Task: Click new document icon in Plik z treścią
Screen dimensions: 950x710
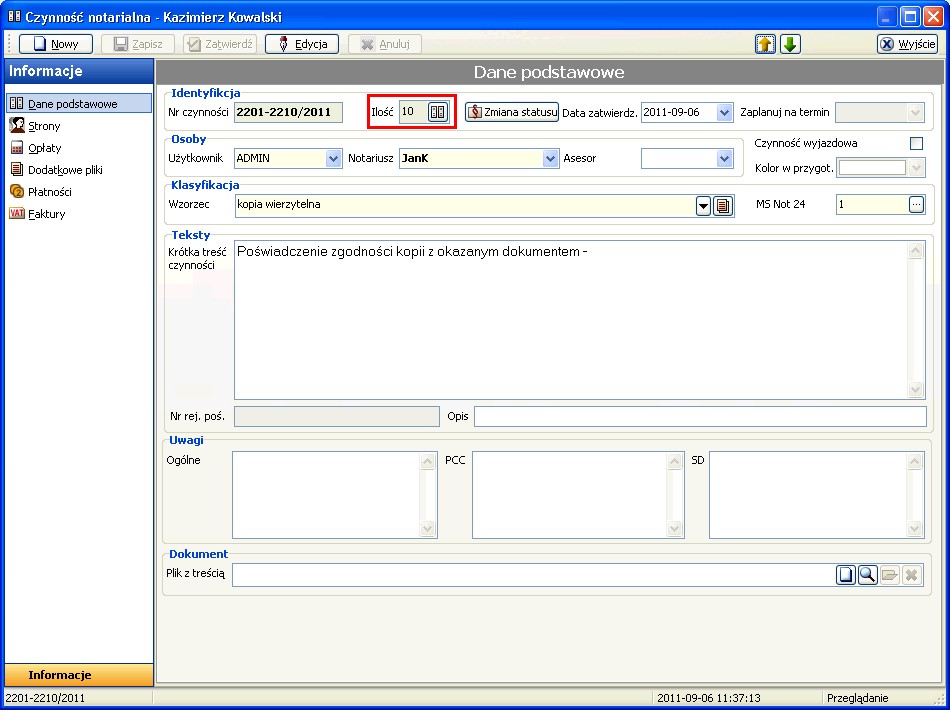Action: click(846, 575)
